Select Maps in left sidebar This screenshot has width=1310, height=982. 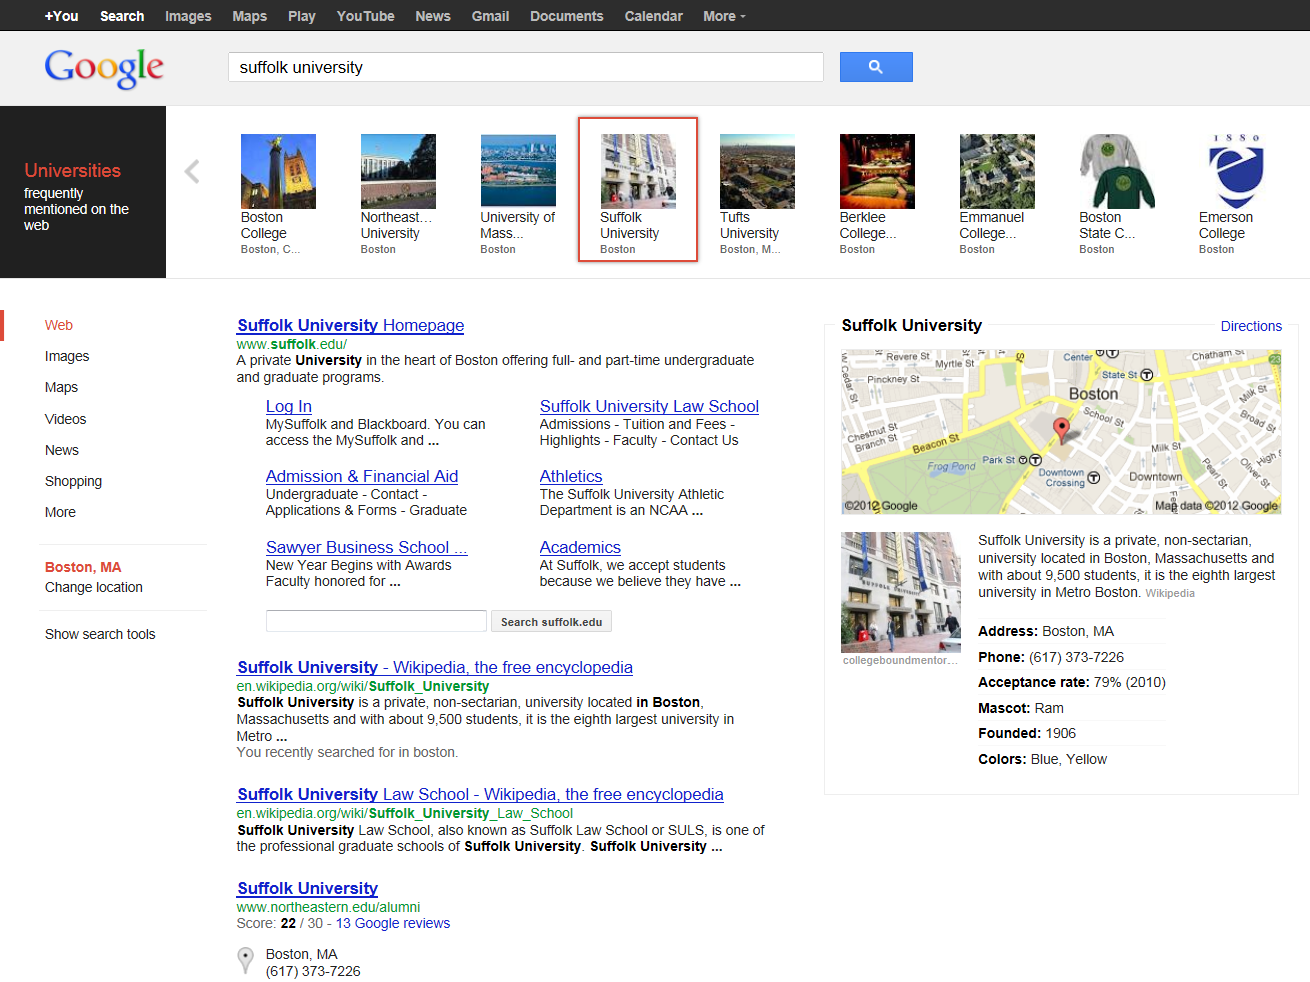pyautogui.click(x=61, y=387)
